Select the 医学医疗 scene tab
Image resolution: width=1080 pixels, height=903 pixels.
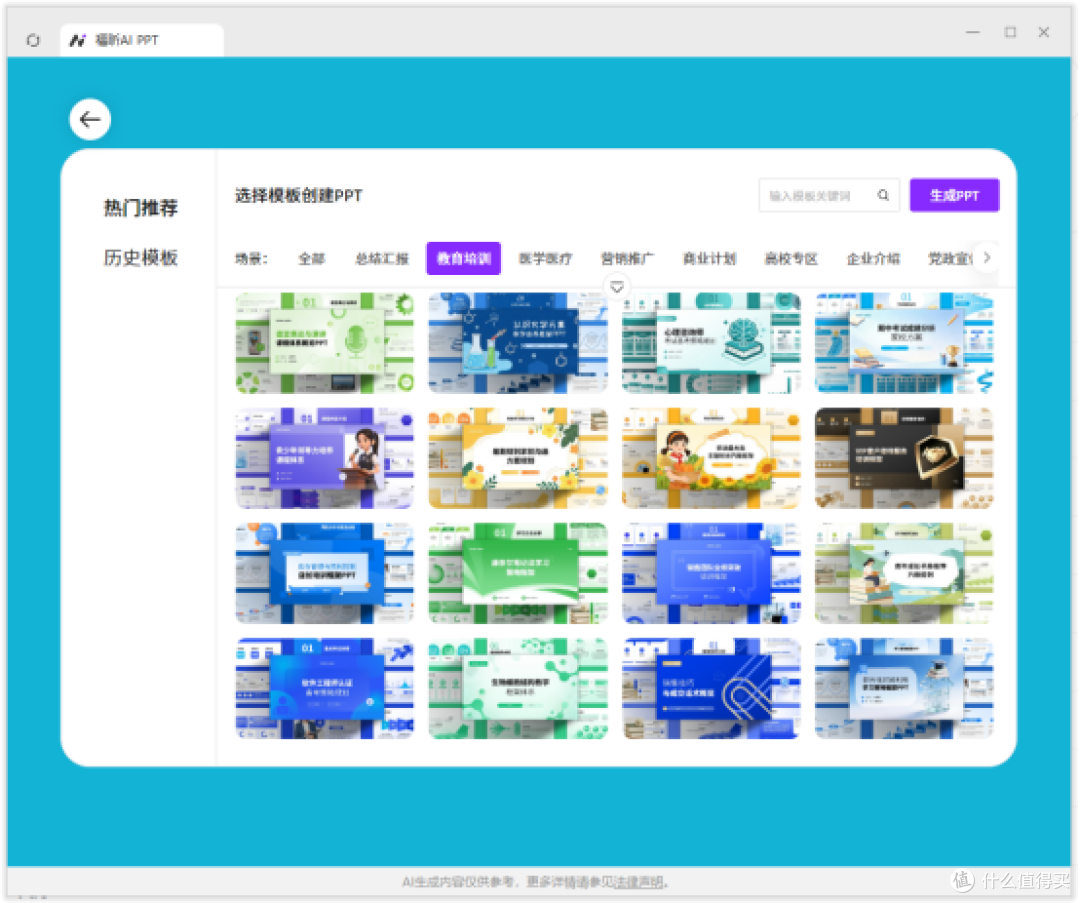coord(546,259)
